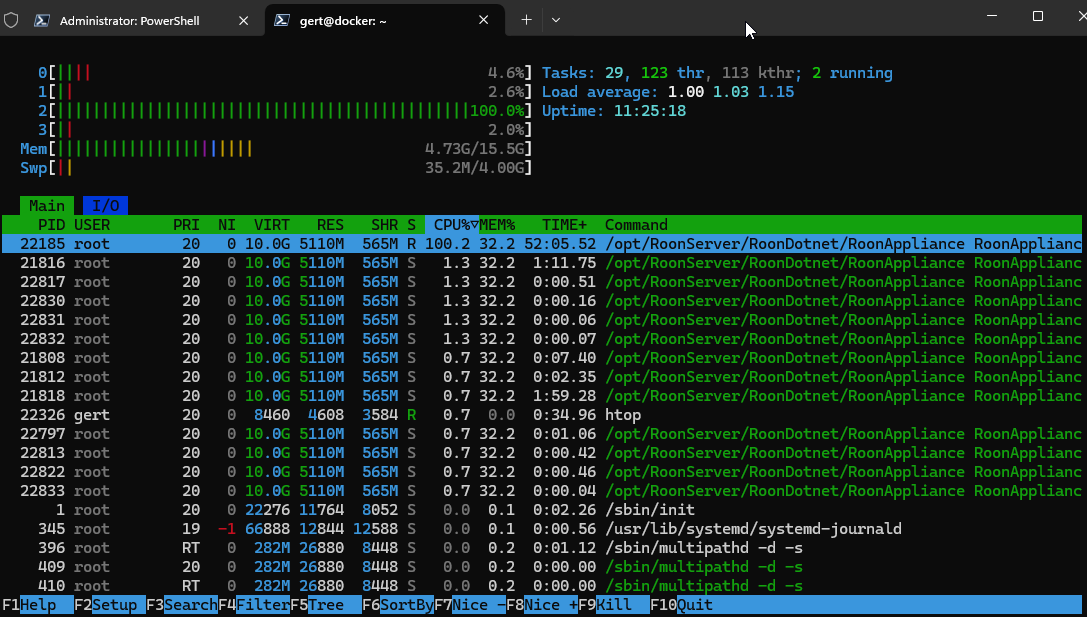Click F3 Search in the function bar
Screen dimensions: 1087x617
tap(182, 605)
